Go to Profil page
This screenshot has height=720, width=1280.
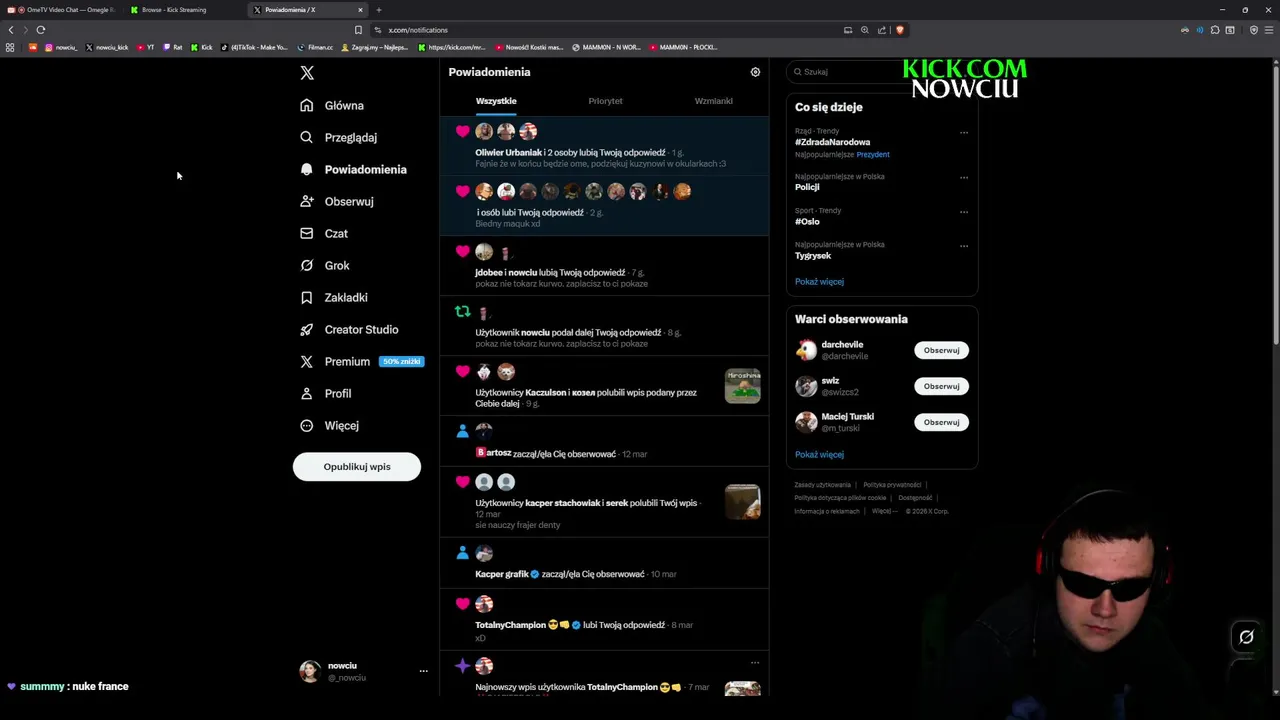click(326, 393)
